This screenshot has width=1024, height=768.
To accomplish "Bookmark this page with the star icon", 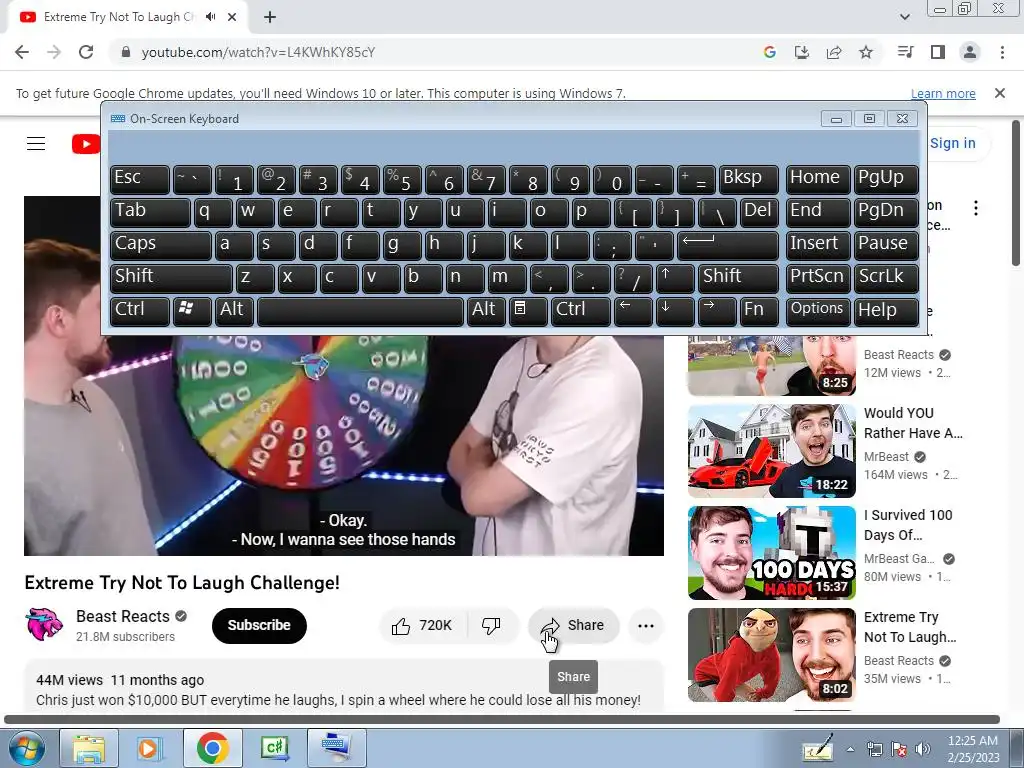I will click(x=866, y=52).
